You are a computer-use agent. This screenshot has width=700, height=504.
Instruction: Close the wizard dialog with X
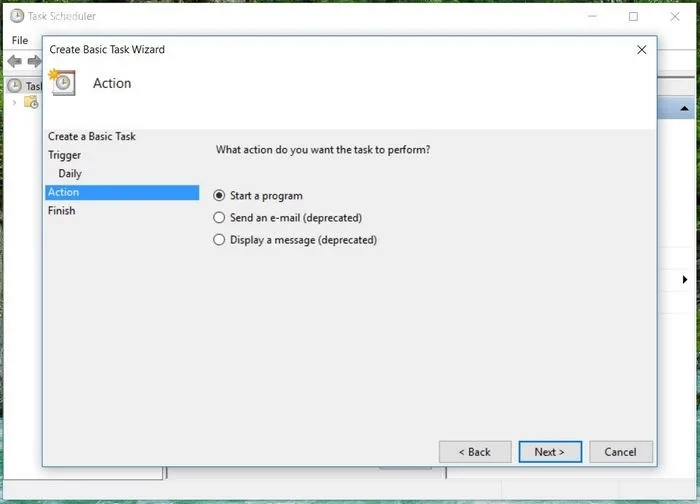(641, 49)
